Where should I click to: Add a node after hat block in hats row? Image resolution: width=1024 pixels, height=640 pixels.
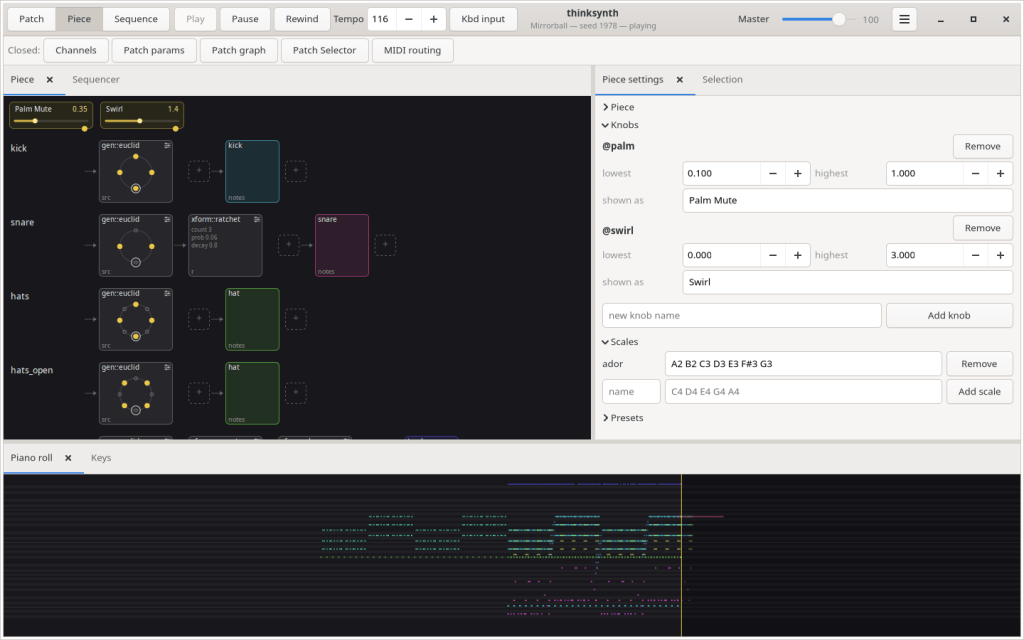(295, 319)
